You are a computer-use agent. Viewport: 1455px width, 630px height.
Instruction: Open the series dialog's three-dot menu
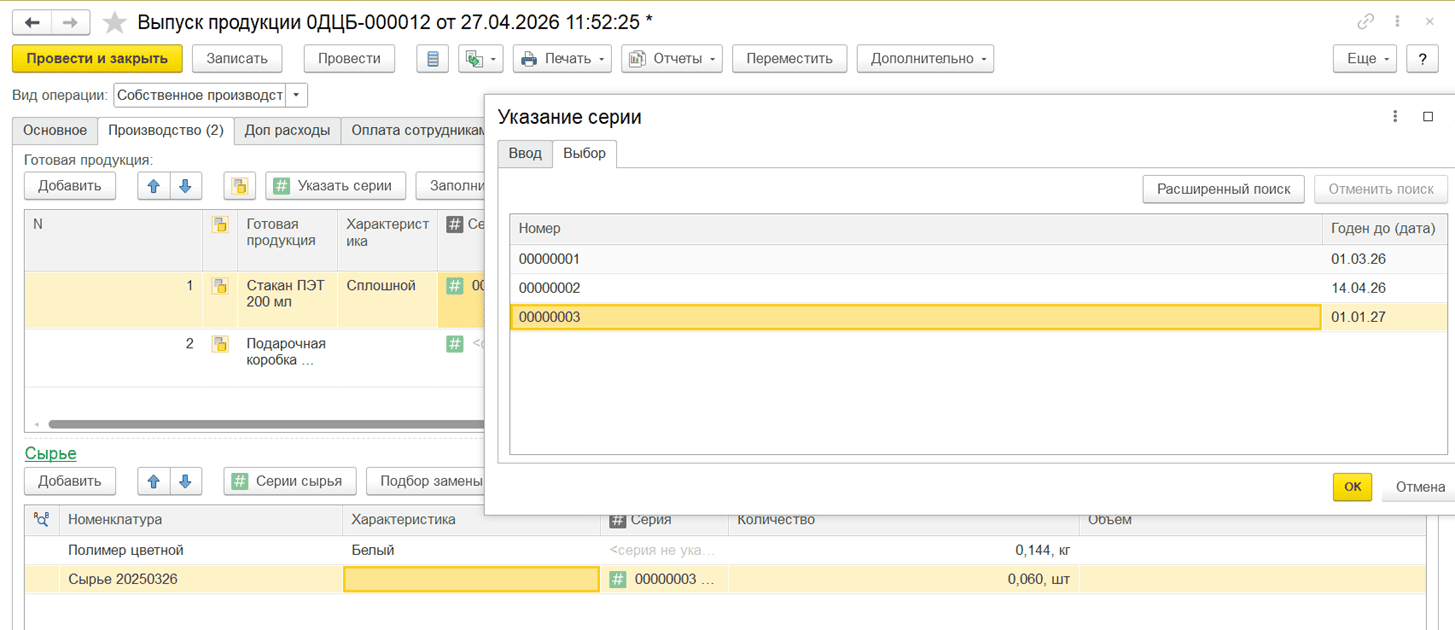1395,117
